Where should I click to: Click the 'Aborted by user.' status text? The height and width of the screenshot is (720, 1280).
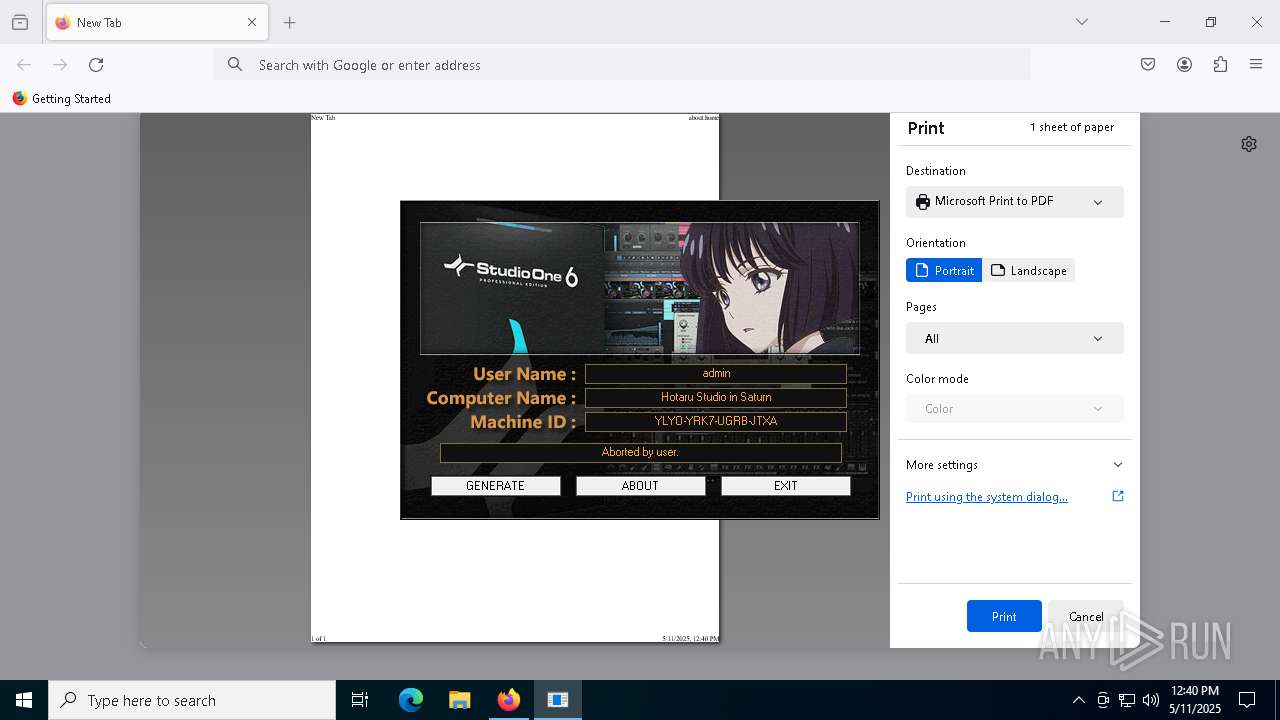point(640,453)
